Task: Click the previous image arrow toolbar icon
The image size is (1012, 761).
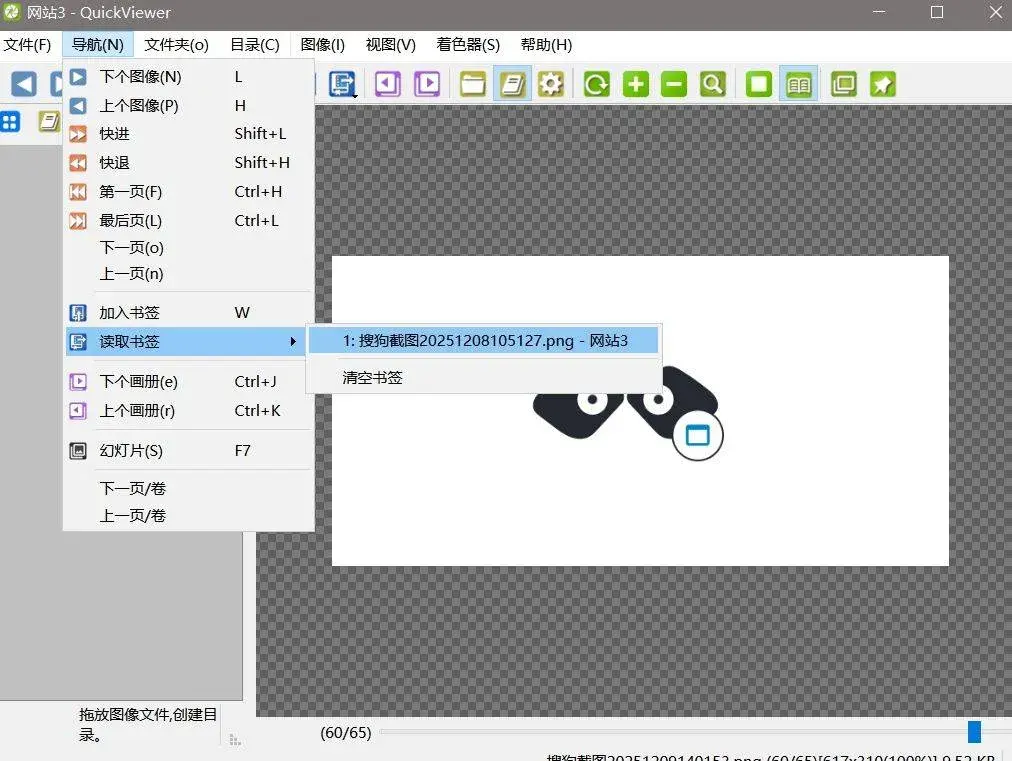Action: 24,84
